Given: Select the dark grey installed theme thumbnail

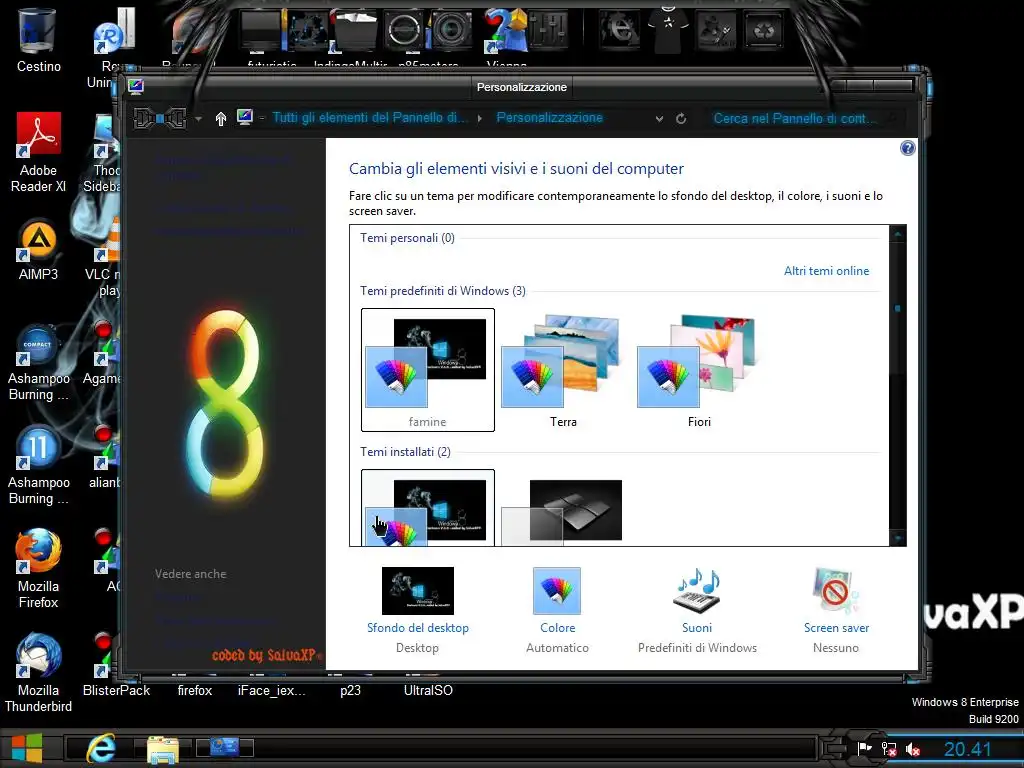Looking at the screenshot, I should pos(563,511).
